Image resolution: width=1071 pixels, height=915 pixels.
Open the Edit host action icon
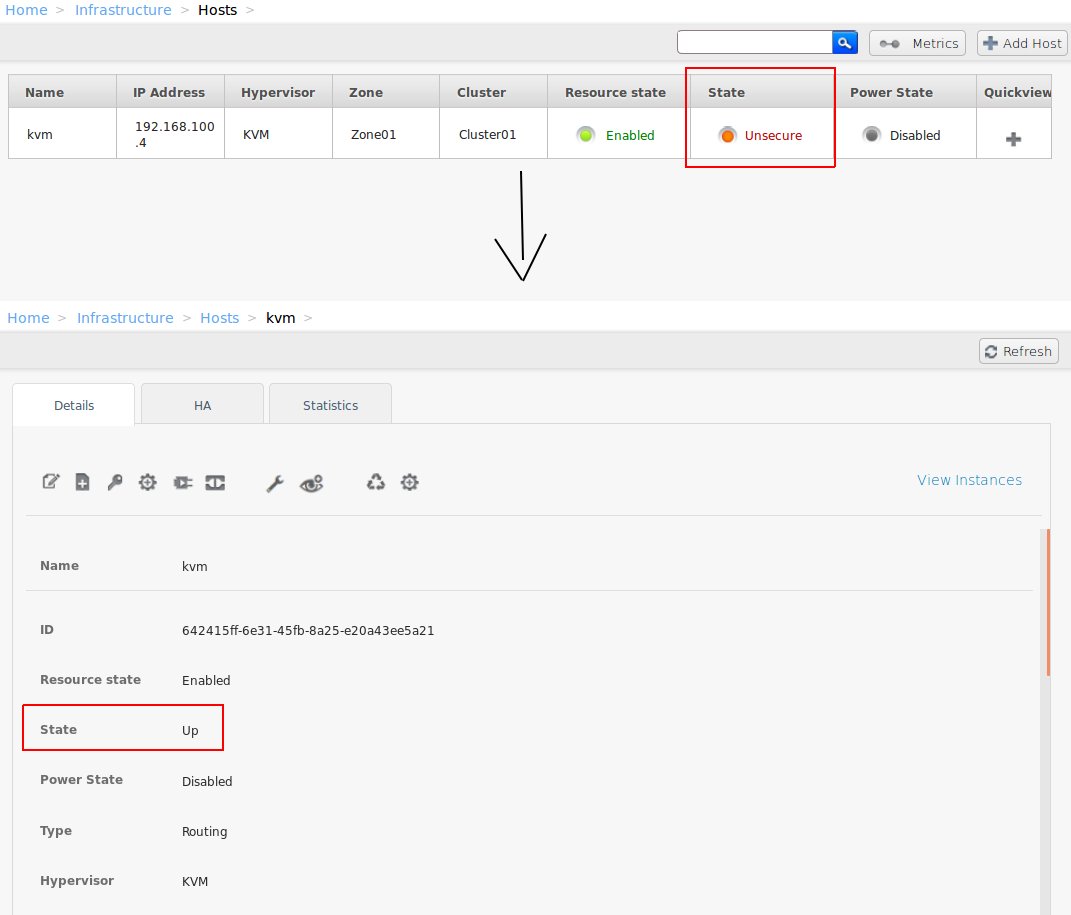(51, 481)
